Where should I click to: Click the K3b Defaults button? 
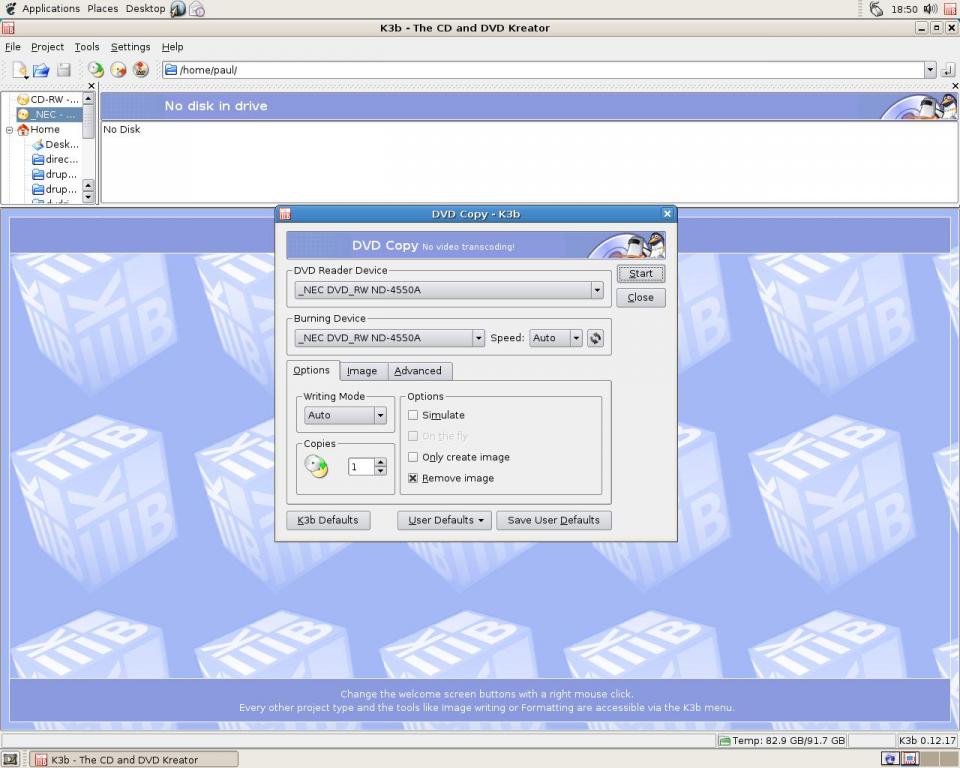point(328,521)
